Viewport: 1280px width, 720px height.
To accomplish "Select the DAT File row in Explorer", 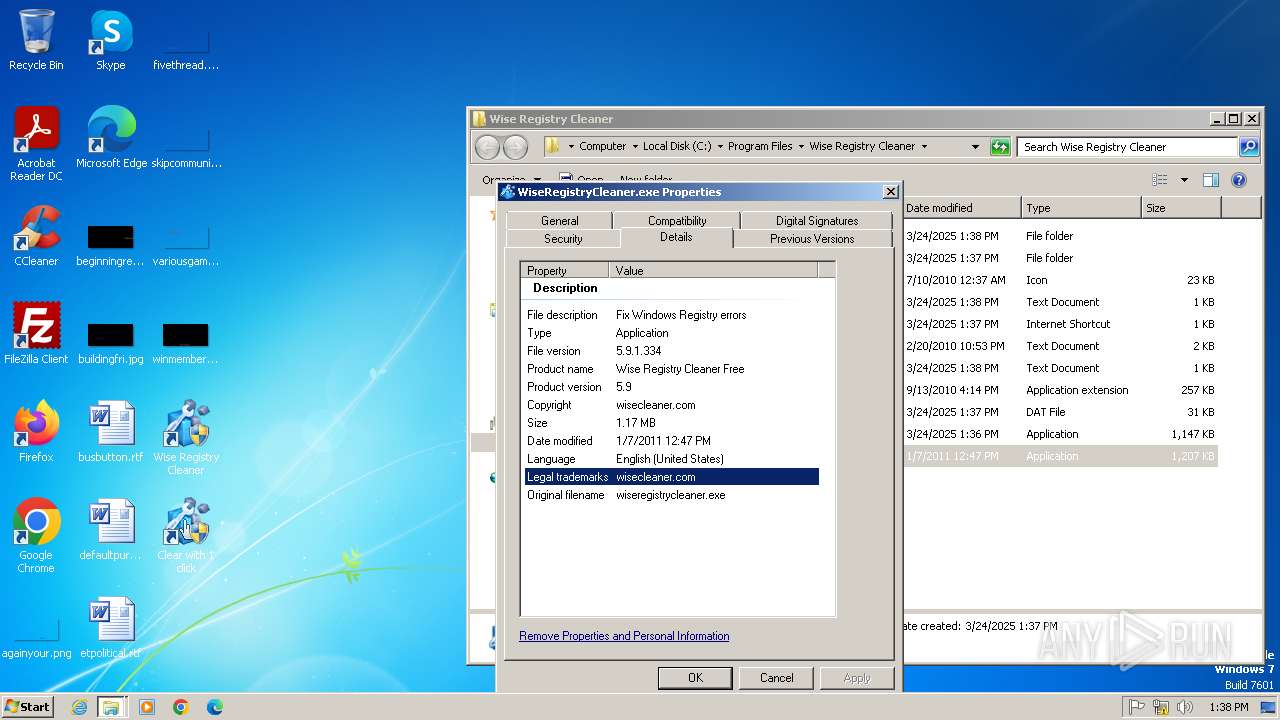I will pos(1060,412).
